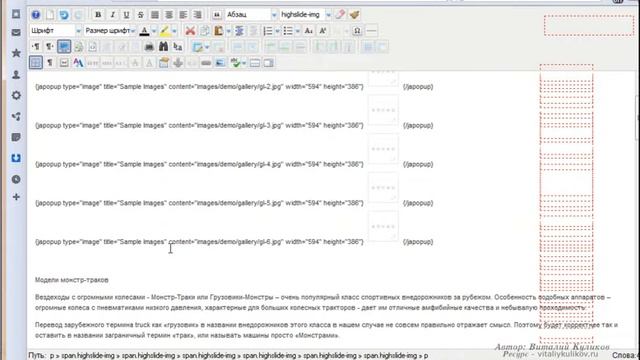Click the editor's vertical scrollbar
The image size is (640, 360).
tap(637, 118)
